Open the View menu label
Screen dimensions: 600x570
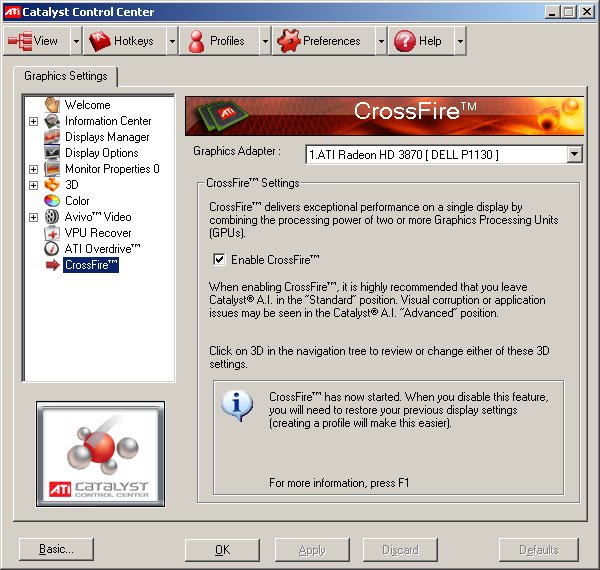[x=46, y=41]
